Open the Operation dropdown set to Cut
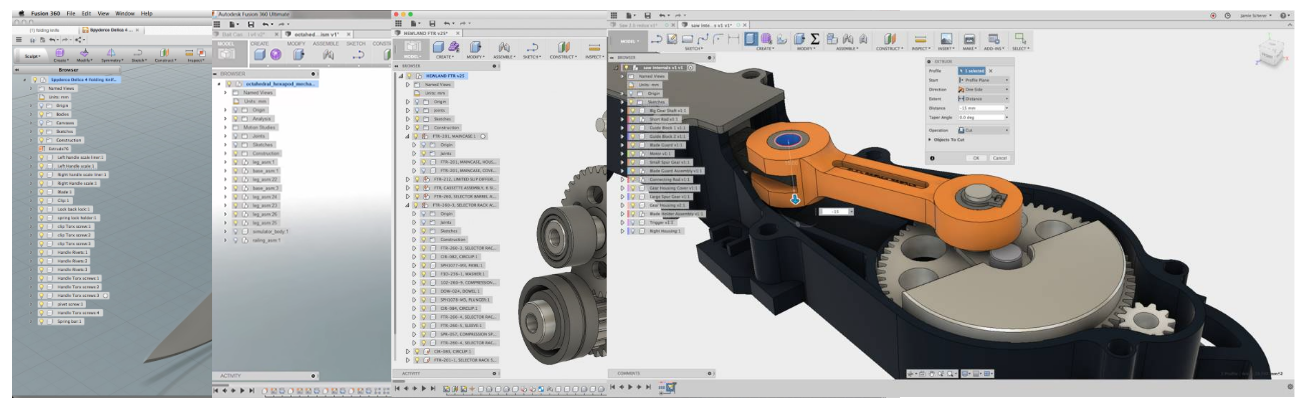 (983, 129)
